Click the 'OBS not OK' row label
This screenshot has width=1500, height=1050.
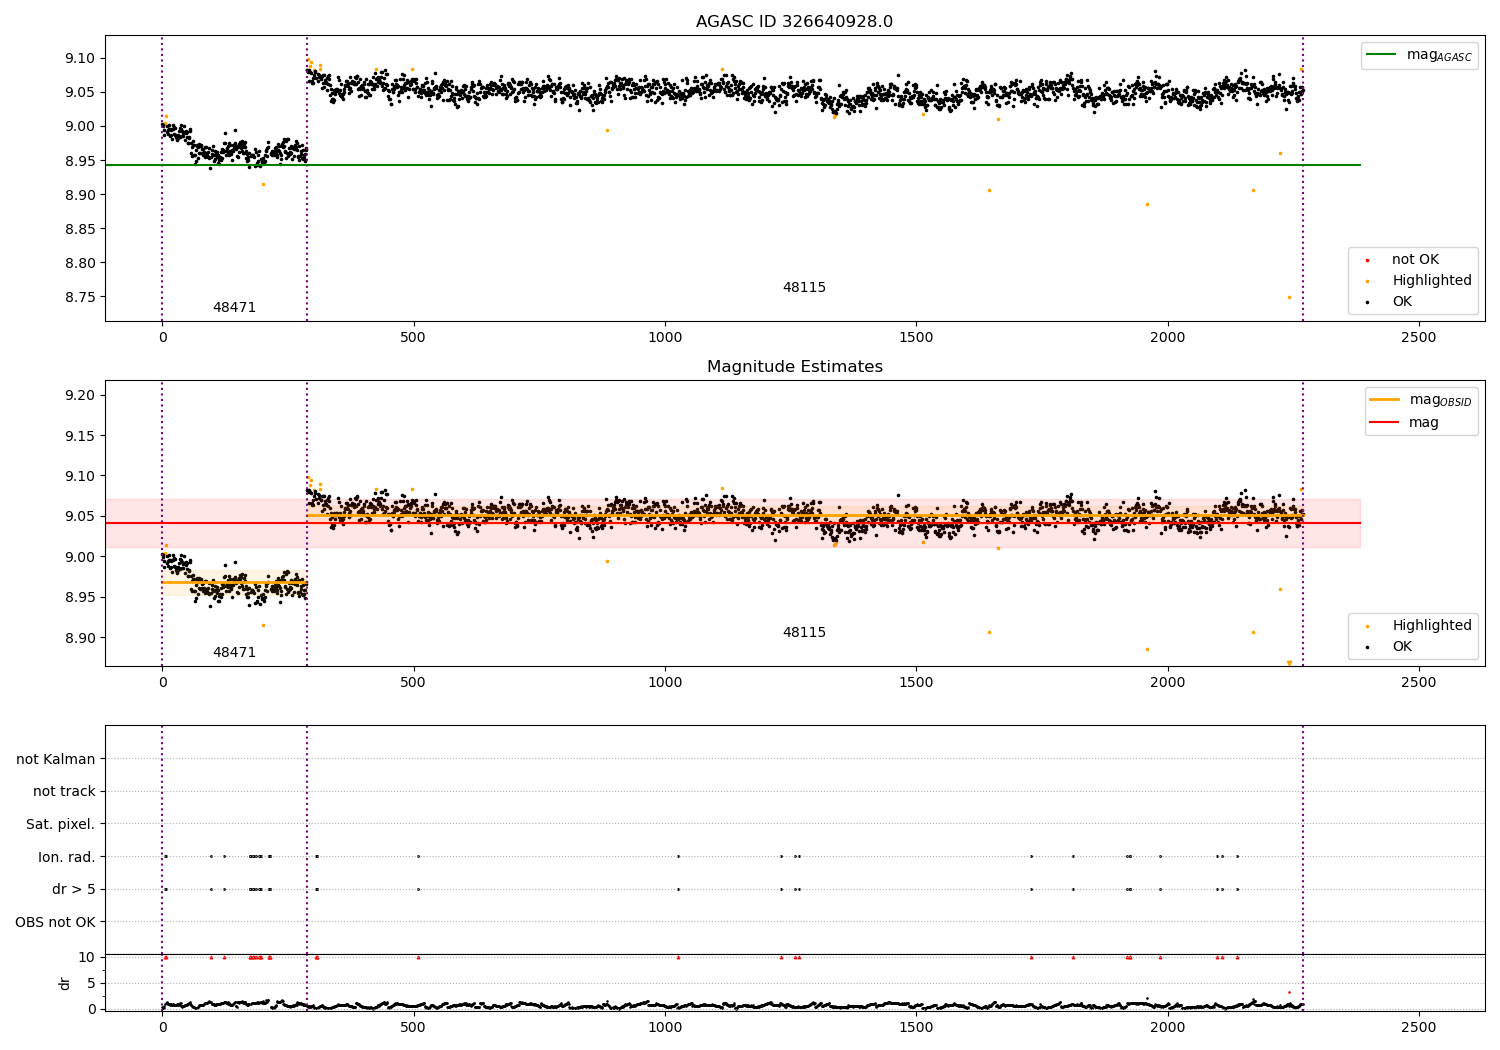[56, 922]
